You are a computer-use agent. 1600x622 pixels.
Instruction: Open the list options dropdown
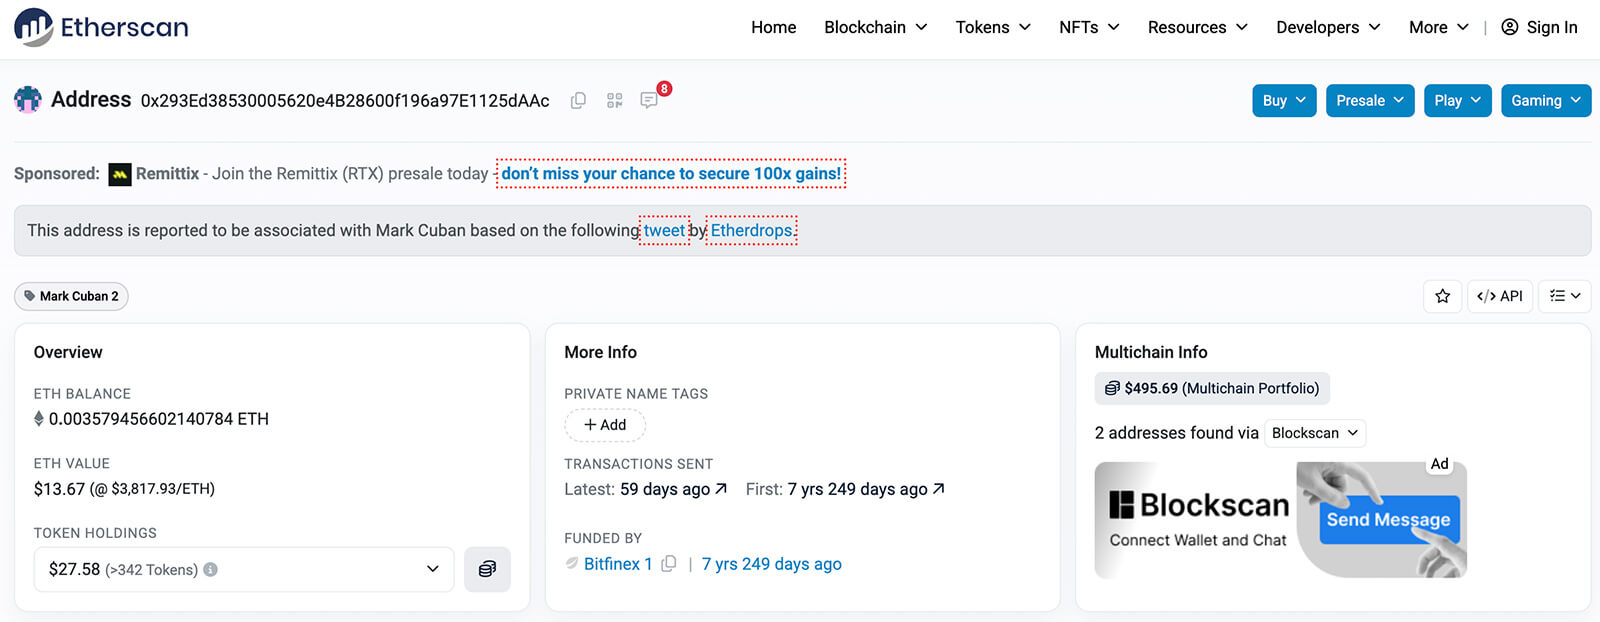click(1564, 296)
